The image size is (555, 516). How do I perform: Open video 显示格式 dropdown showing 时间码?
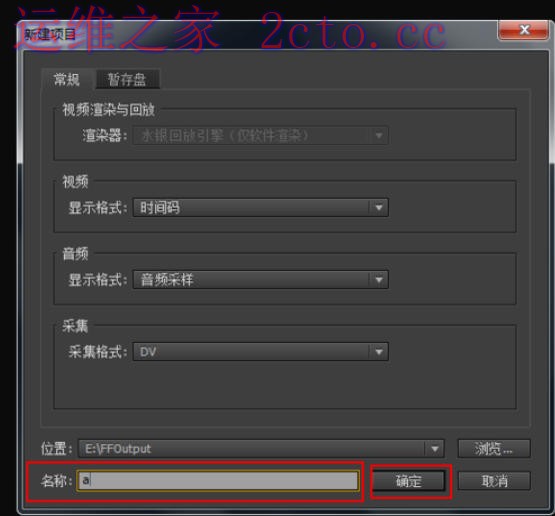click(261, 207)
